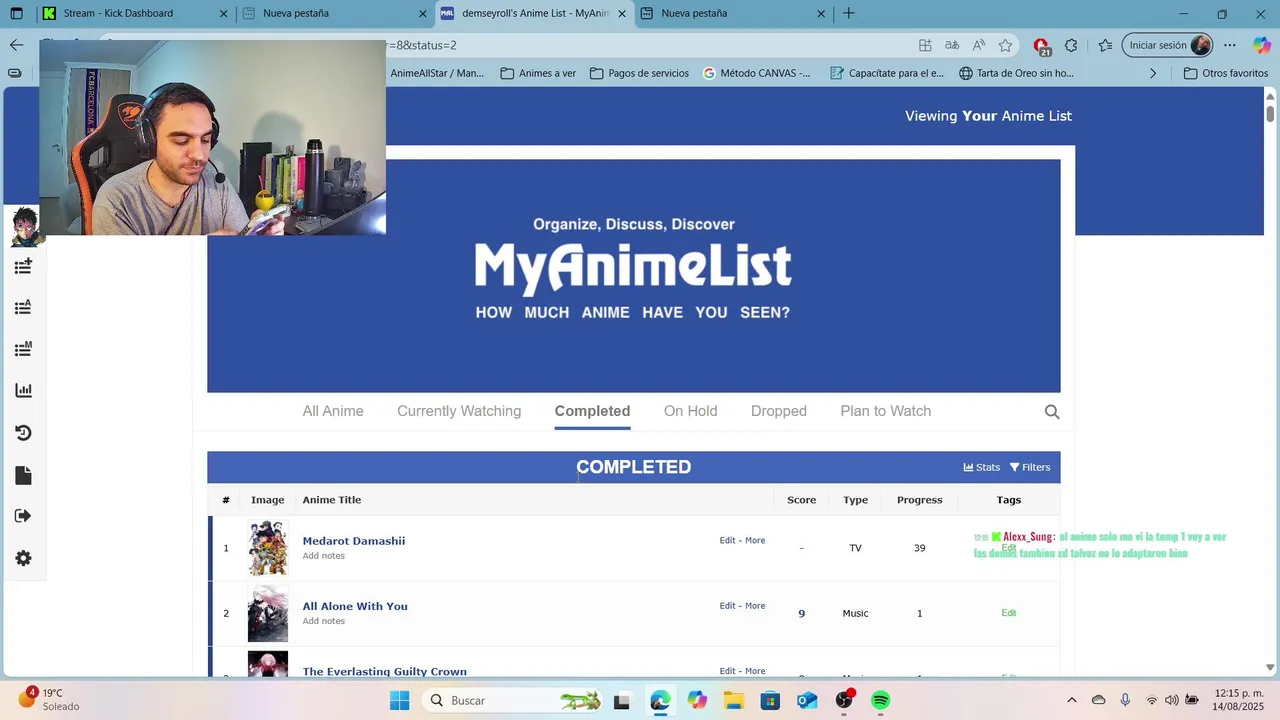Open the Pagos de servicios bookmarks folder
The image size is (1280, 720).
tap(639, 73)
